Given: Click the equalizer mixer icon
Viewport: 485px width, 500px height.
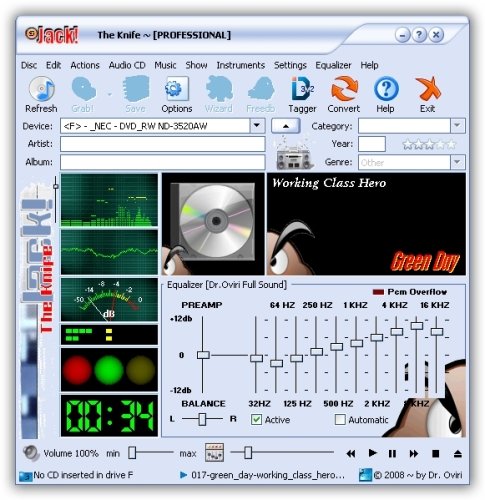Looking at the screenshot, I should pos(214,453).
